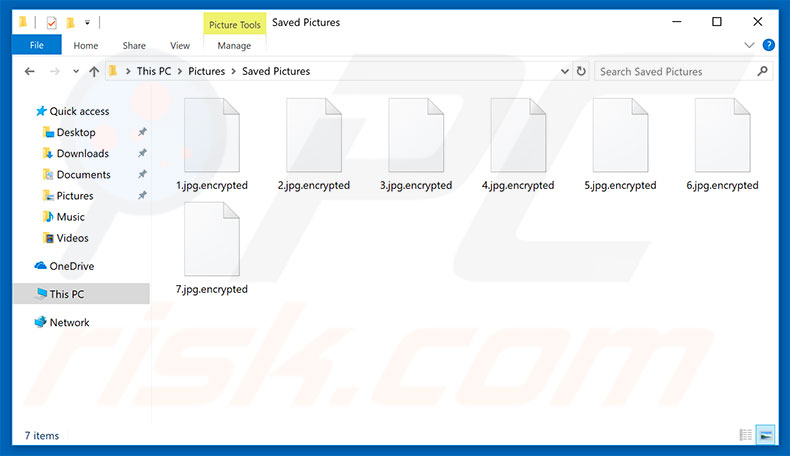Open the recent locations dropdown arrow

click(76, 72)
